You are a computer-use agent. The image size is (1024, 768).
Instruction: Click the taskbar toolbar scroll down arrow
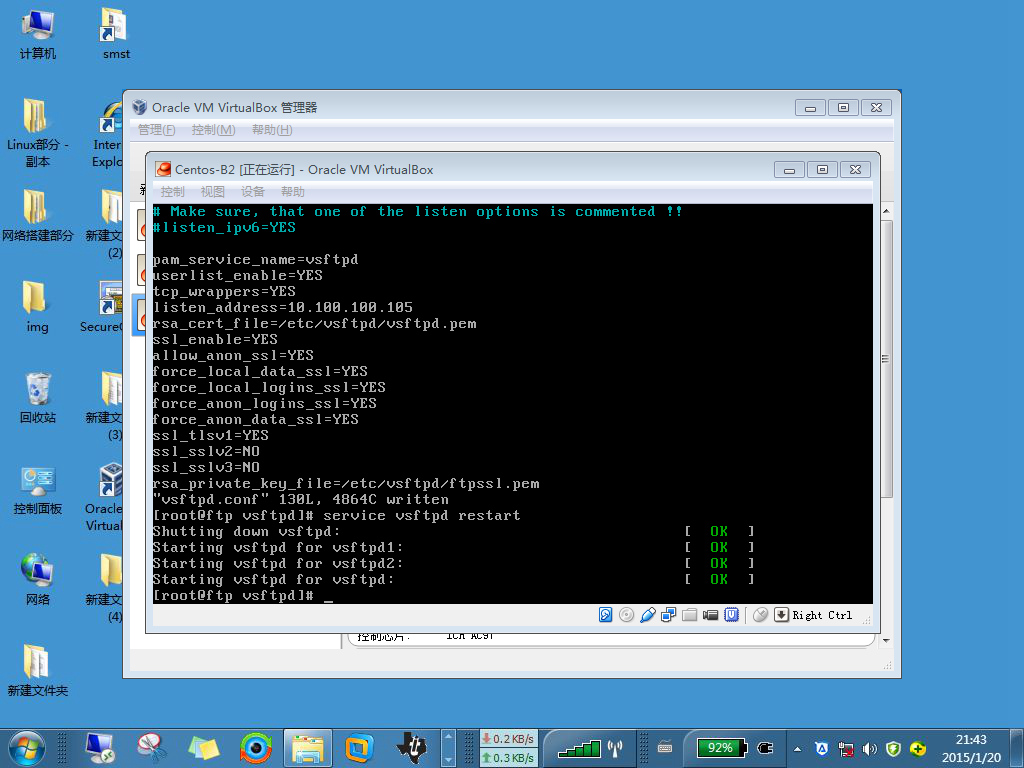pos(448,760)
